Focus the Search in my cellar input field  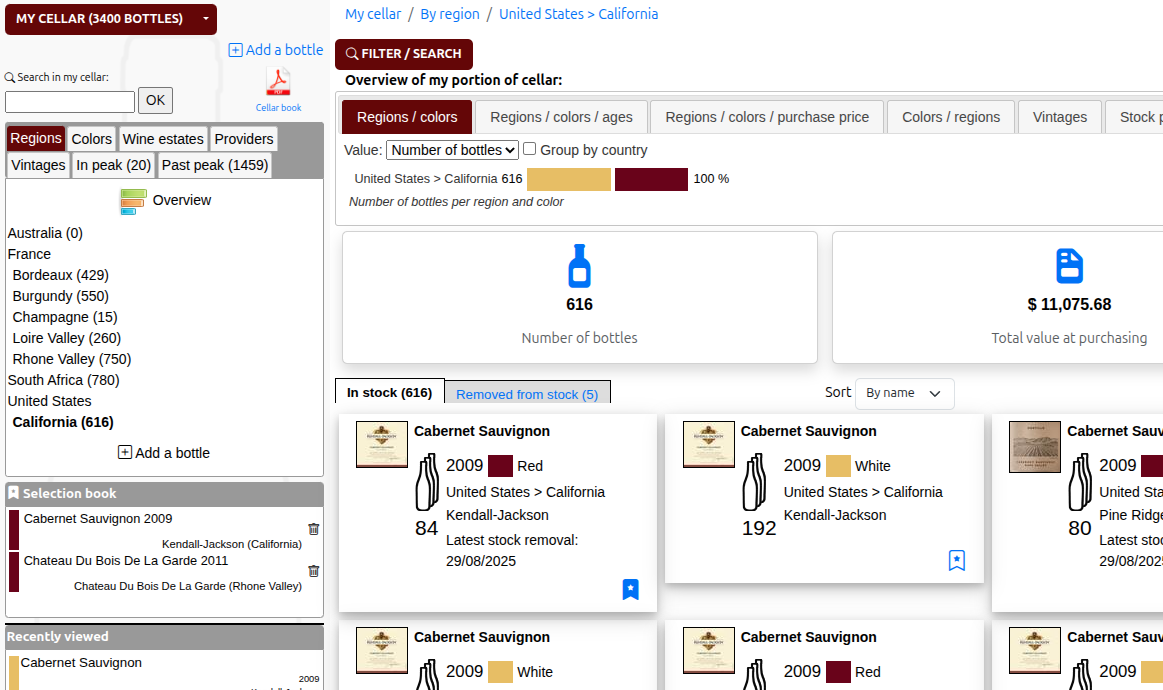70,101
